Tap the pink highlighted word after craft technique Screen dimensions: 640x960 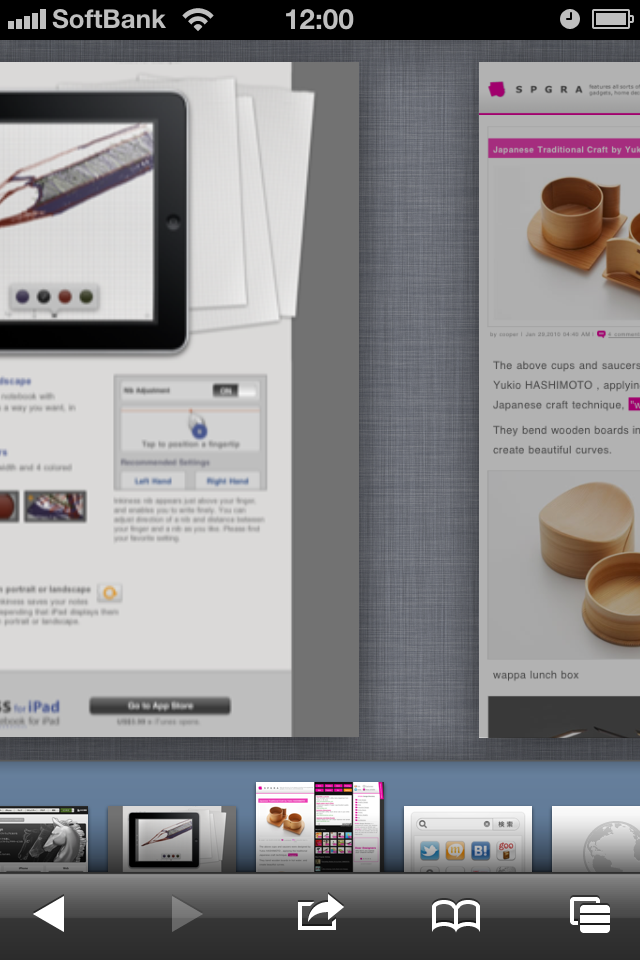[x=634, y=405]
